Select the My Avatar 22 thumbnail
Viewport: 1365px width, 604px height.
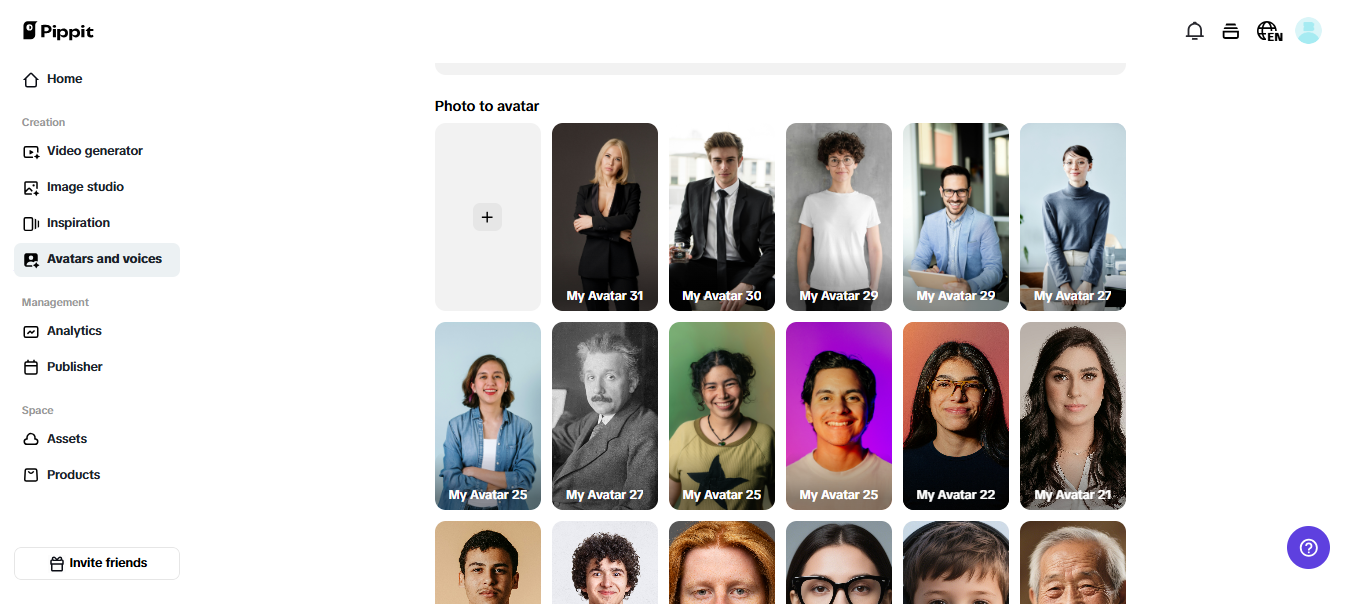click(956, 415)
